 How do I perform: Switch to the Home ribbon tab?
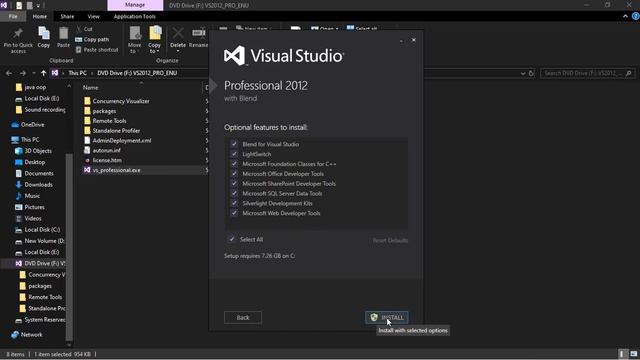point(40,16)
